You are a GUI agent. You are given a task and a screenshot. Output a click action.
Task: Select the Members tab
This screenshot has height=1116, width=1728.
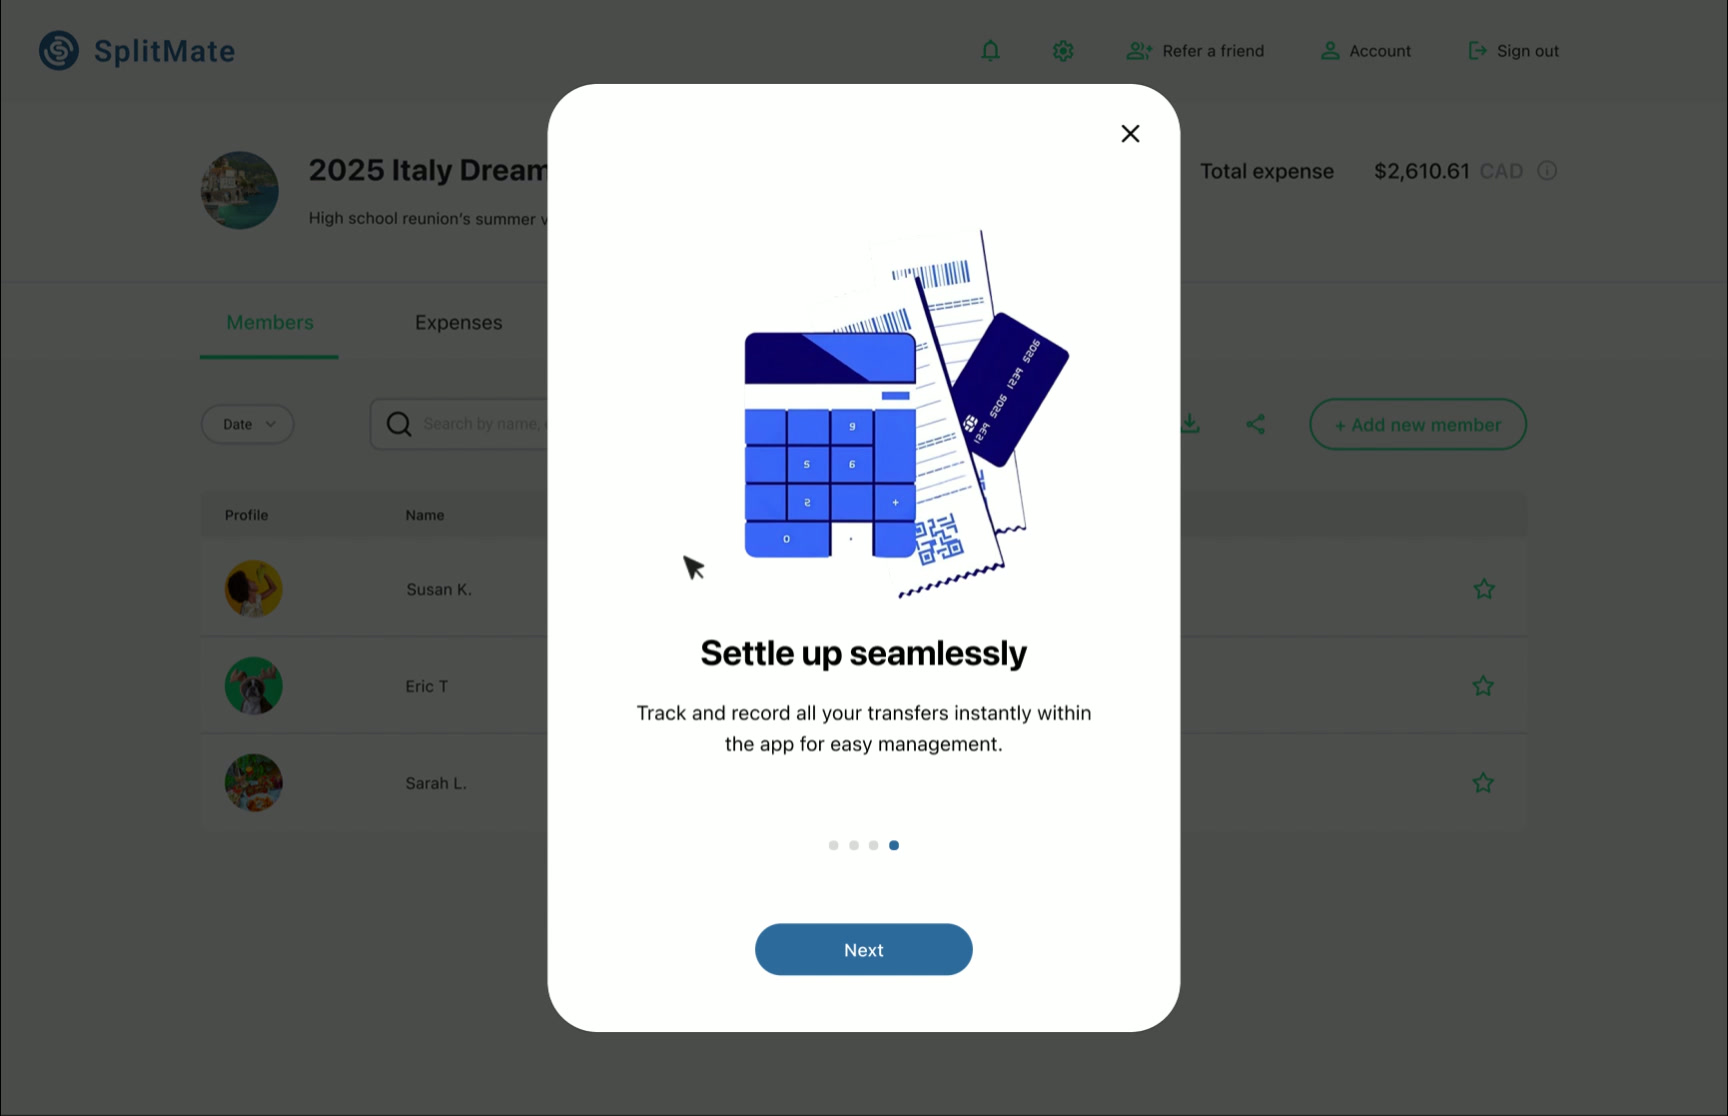pyautogui.click(x=270, y=323)
